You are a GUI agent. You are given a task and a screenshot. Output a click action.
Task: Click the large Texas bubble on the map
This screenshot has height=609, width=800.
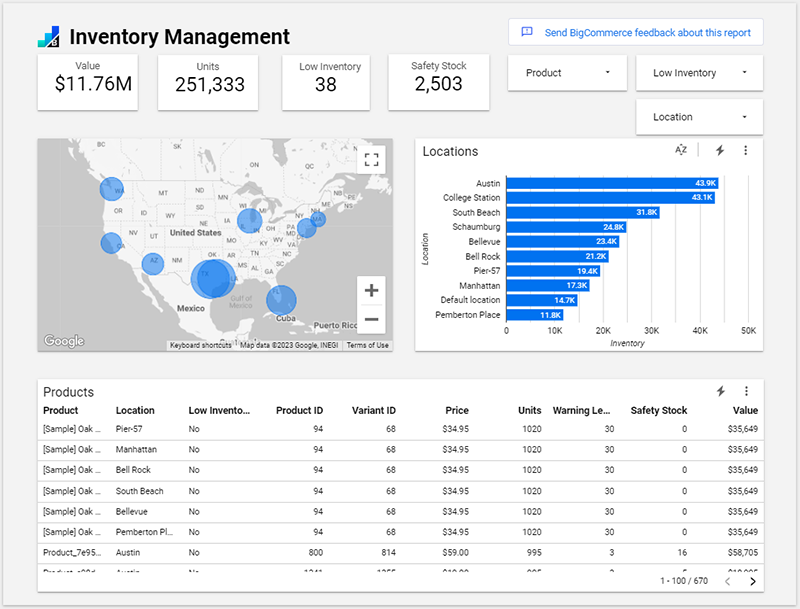click(213, 277)
